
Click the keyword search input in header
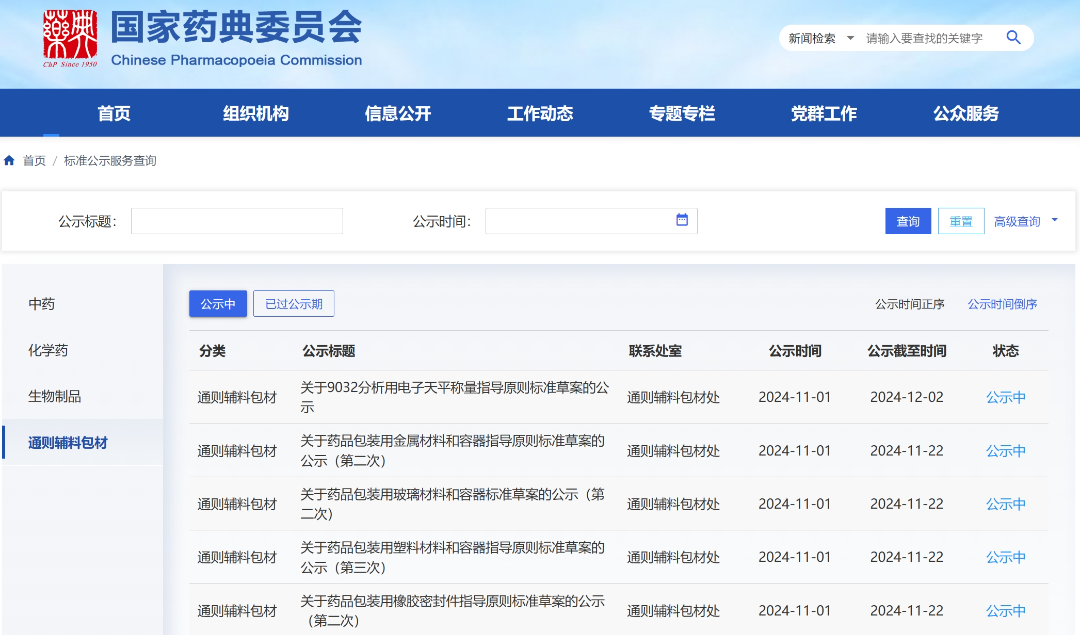coord(924,39)
